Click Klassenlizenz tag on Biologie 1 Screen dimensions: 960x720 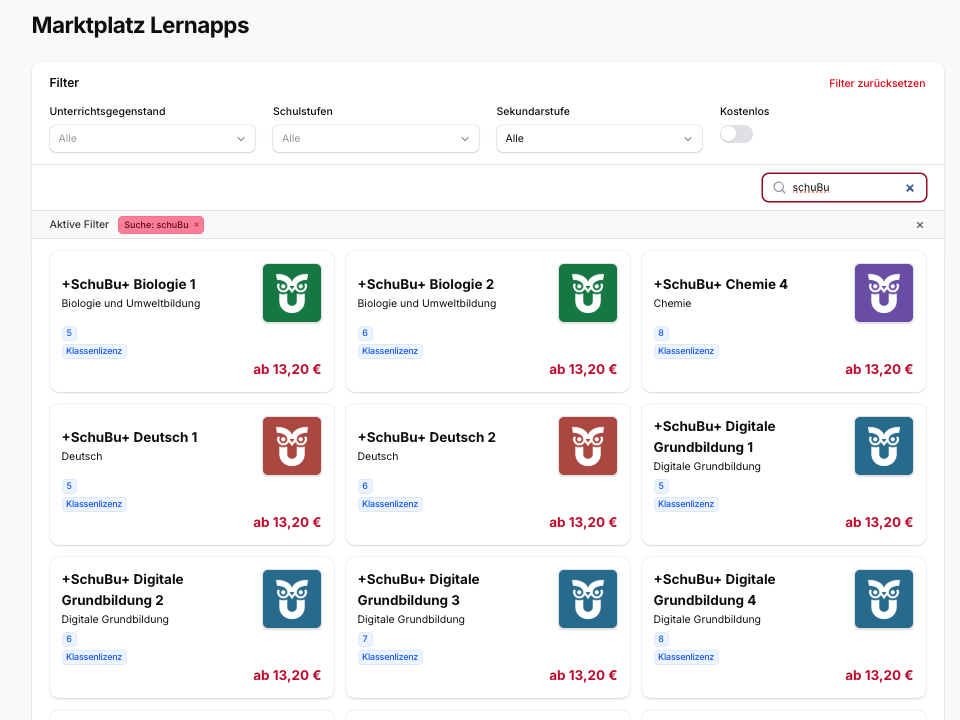(x=94, y=351)
